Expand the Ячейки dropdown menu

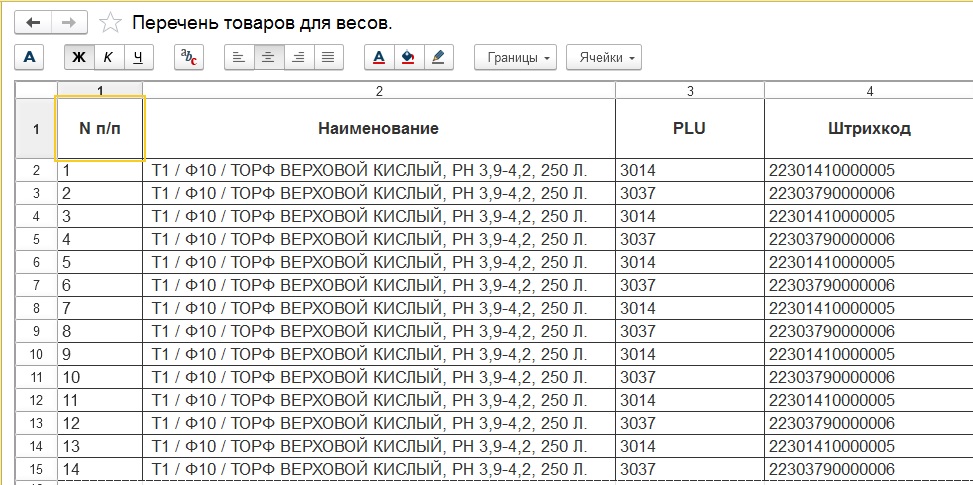[604, 58]
